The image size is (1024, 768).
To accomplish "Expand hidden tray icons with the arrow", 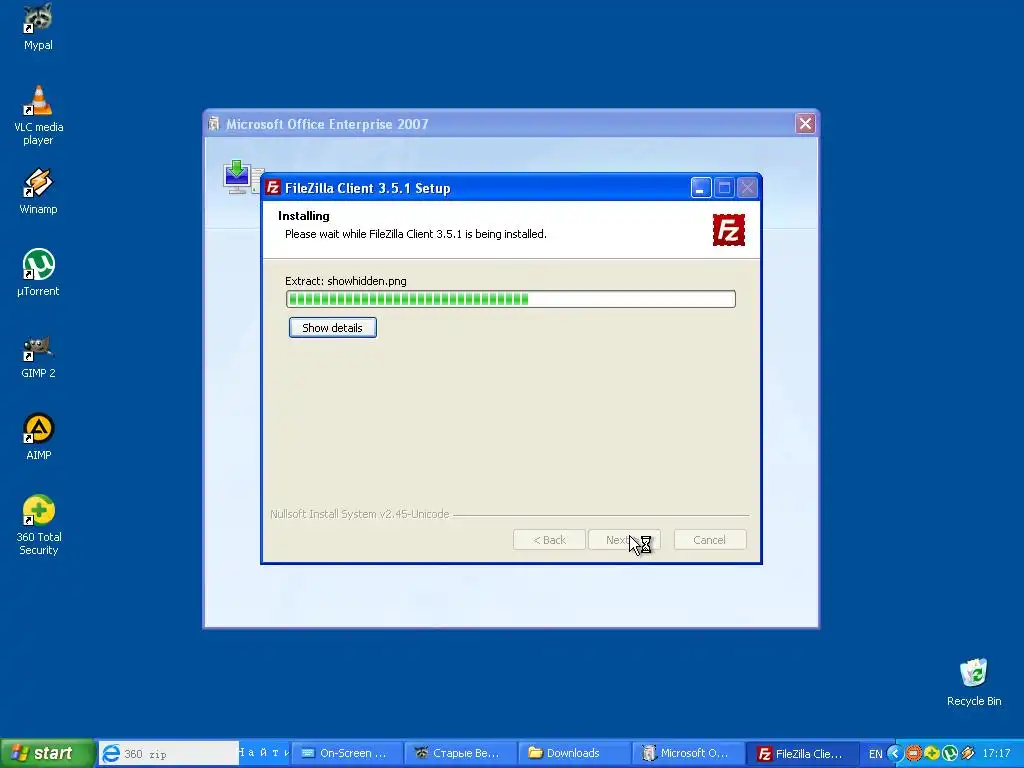I will pyautogui.click(x=895, y=754).
